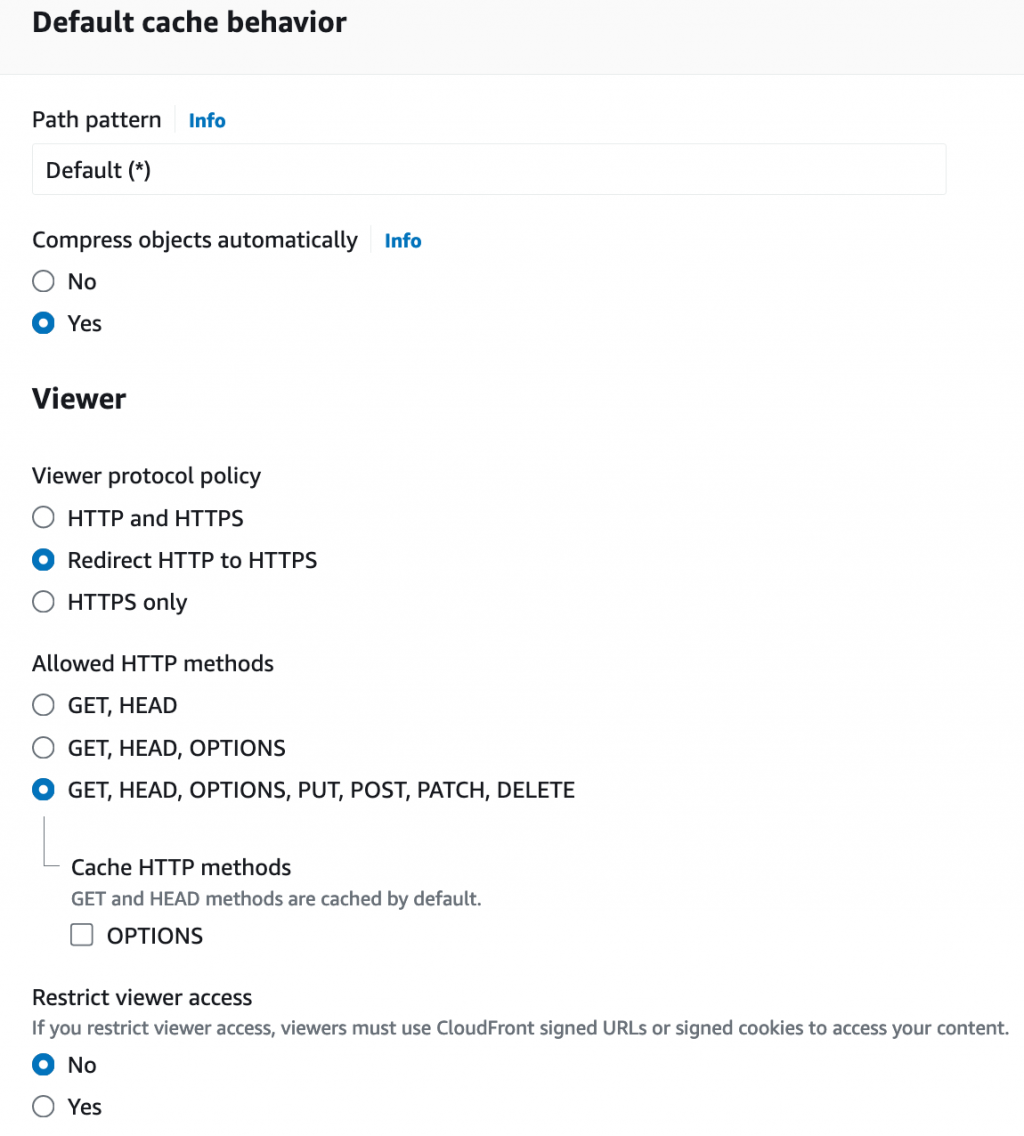This screenshot has height=1136, width=1024.
Task: Select No for Compress objects automatically
Action: tap(43, 282)
